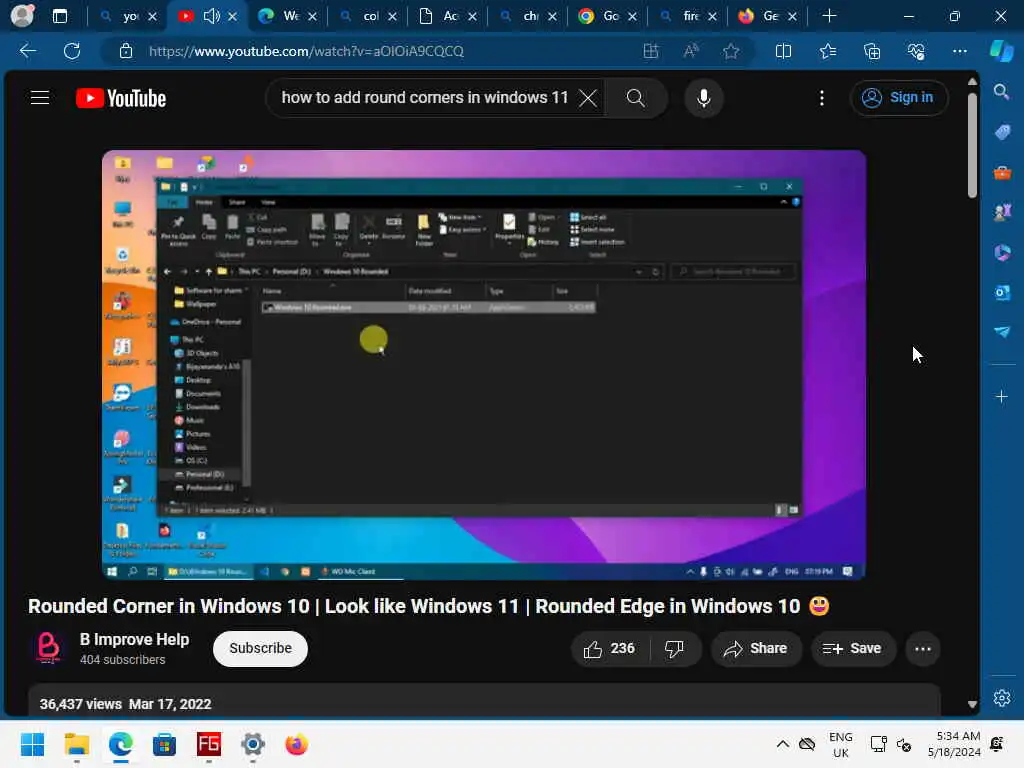This screenshot has width=1024, height=768.
Task: Share this video
Action: coord(755,648)
